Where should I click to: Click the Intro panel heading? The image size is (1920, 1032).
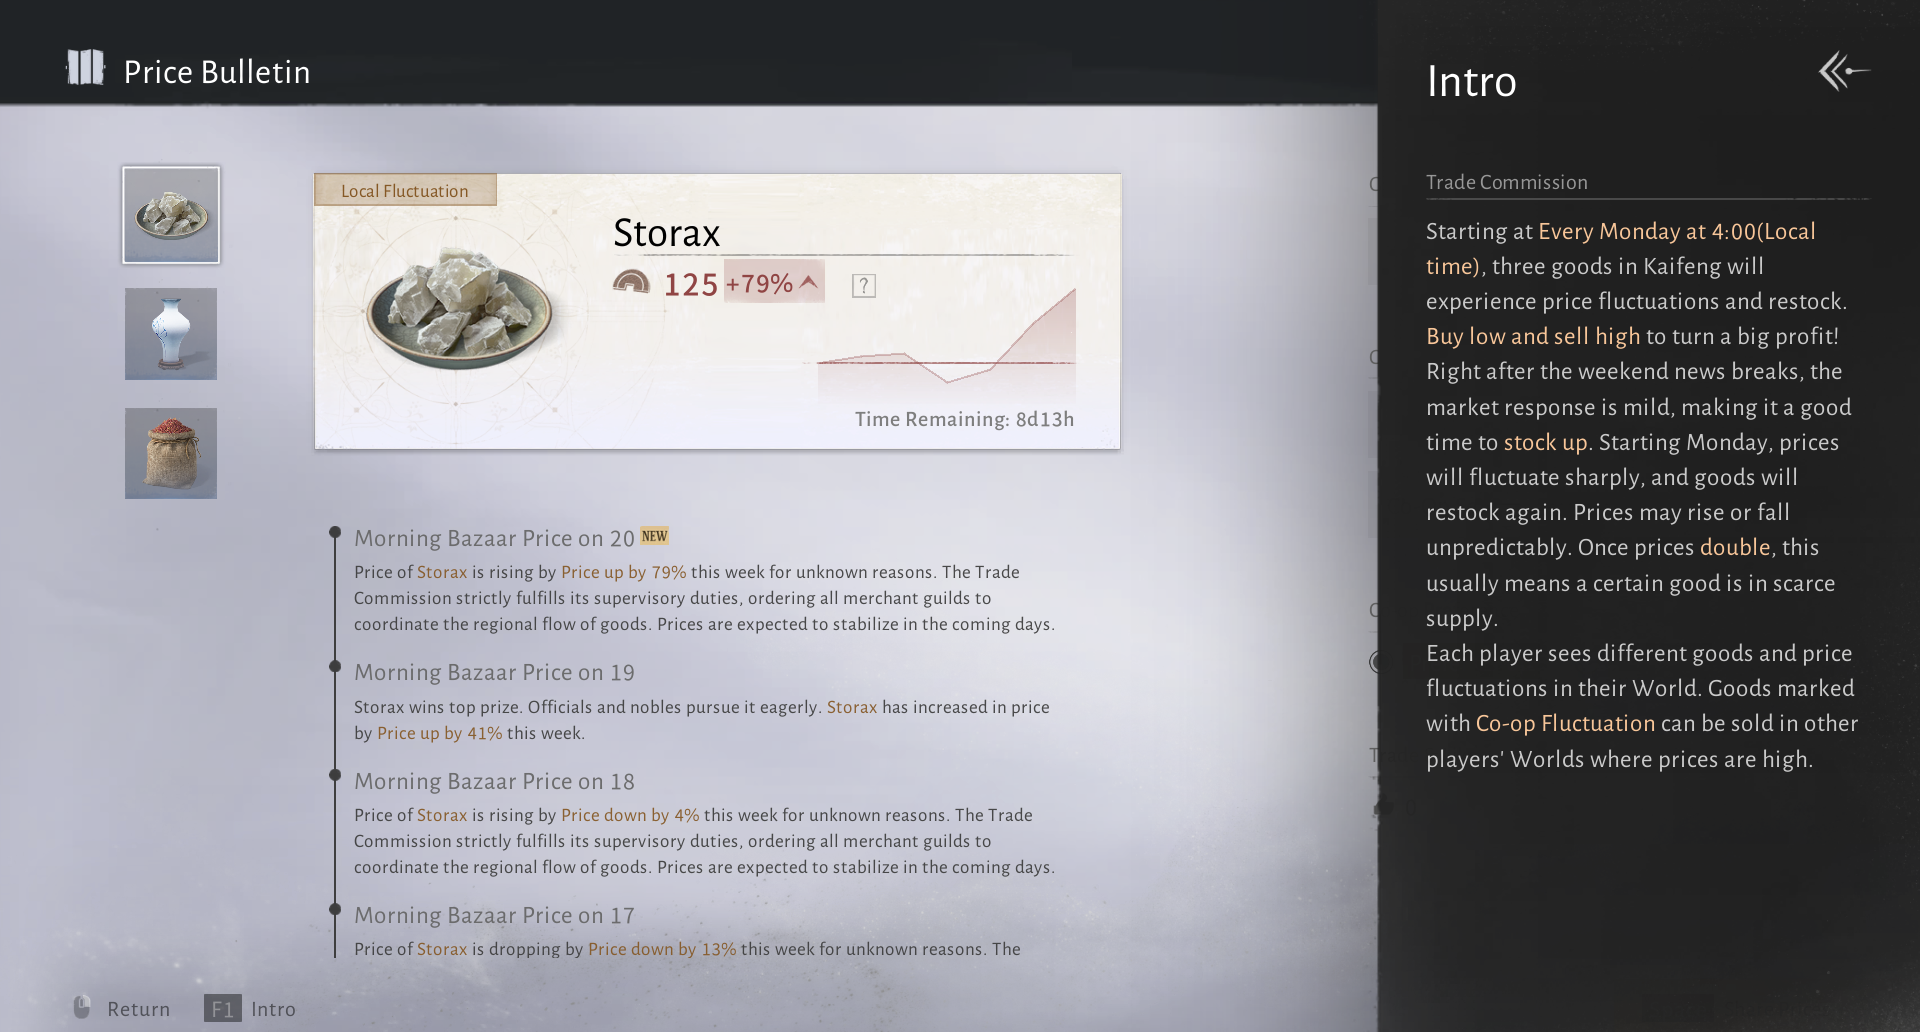[x=1471, y=81]
